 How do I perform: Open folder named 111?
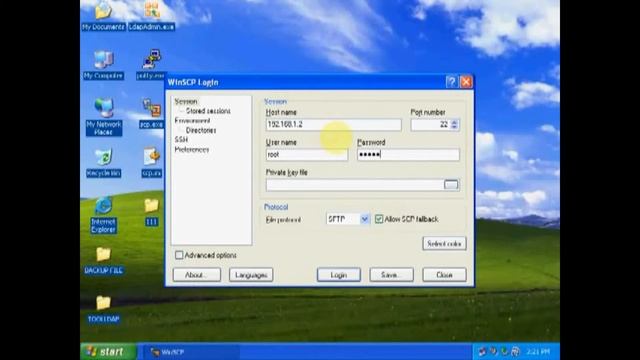pyautogui.click(x=151, y=212)
